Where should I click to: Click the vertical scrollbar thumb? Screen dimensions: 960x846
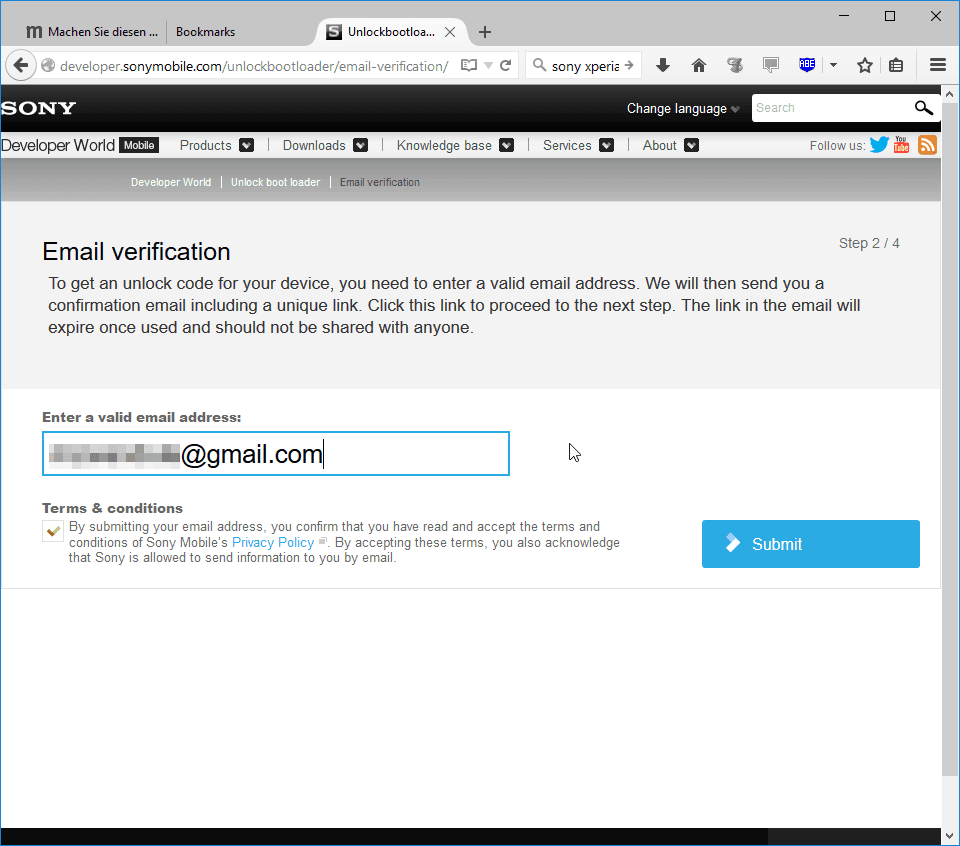coord(950,438)
